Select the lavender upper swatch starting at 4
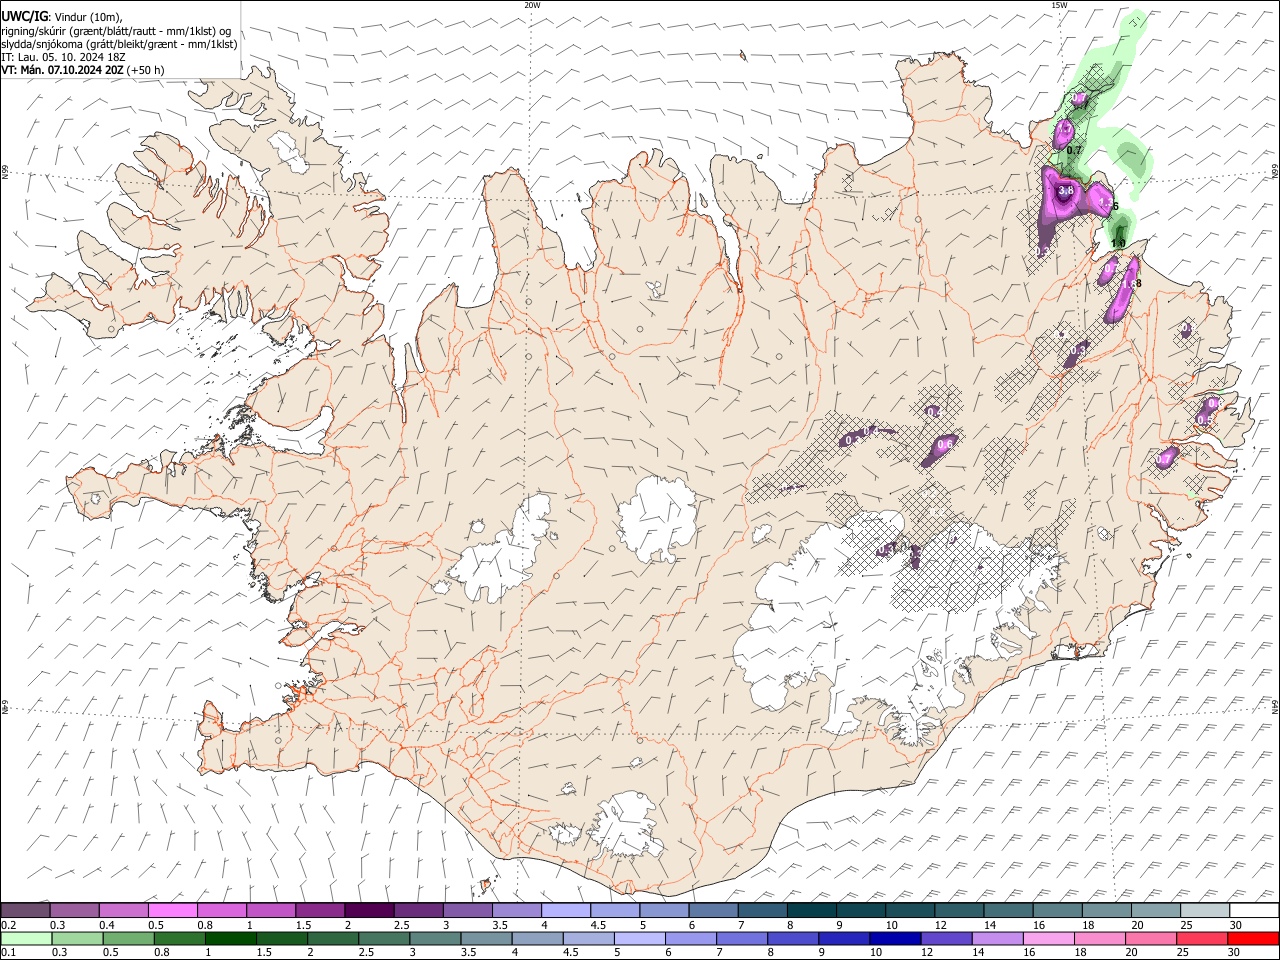 coord(566,910)
